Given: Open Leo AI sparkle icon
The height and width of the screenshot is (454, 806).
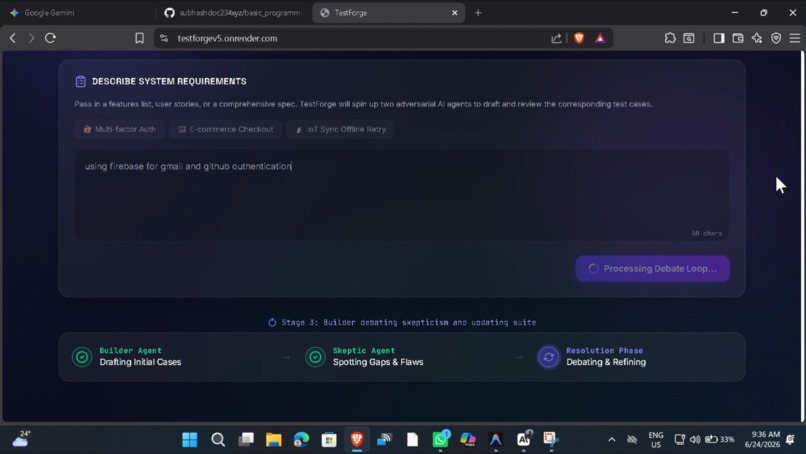Looking at the screenshot, I should point(757,38).
